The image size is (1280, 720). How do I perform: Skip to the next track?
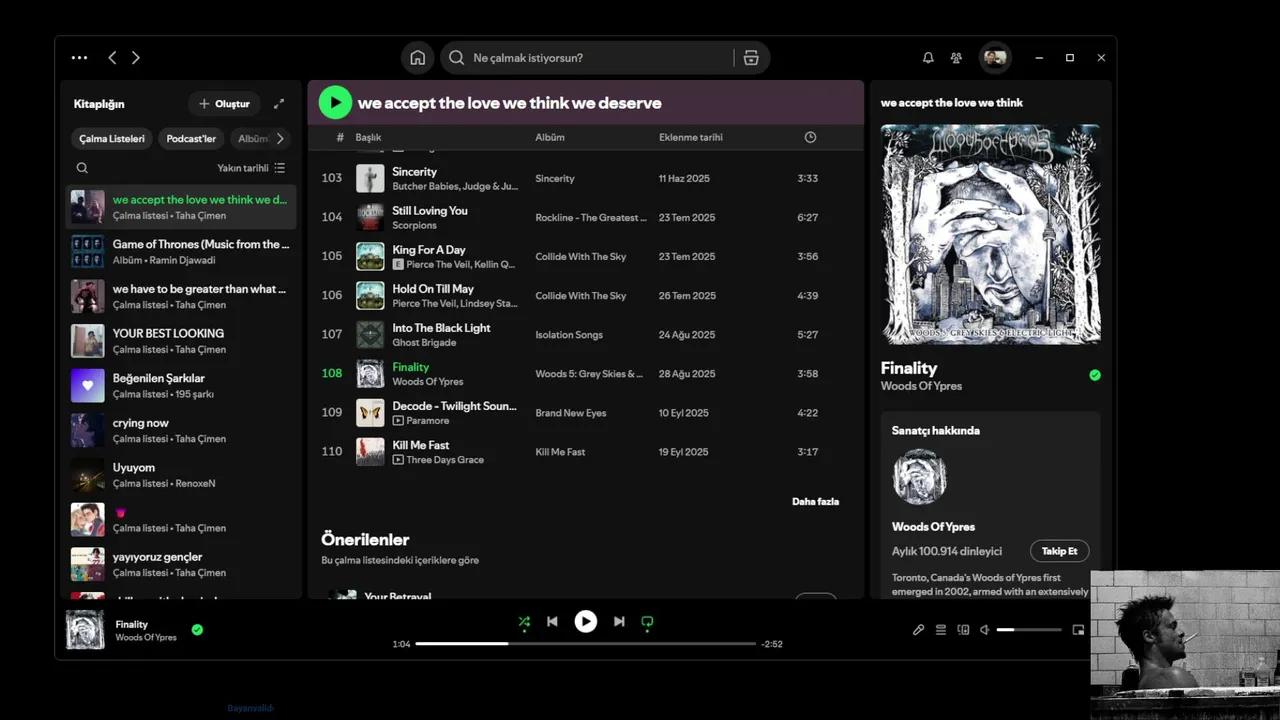pos(619,621)
